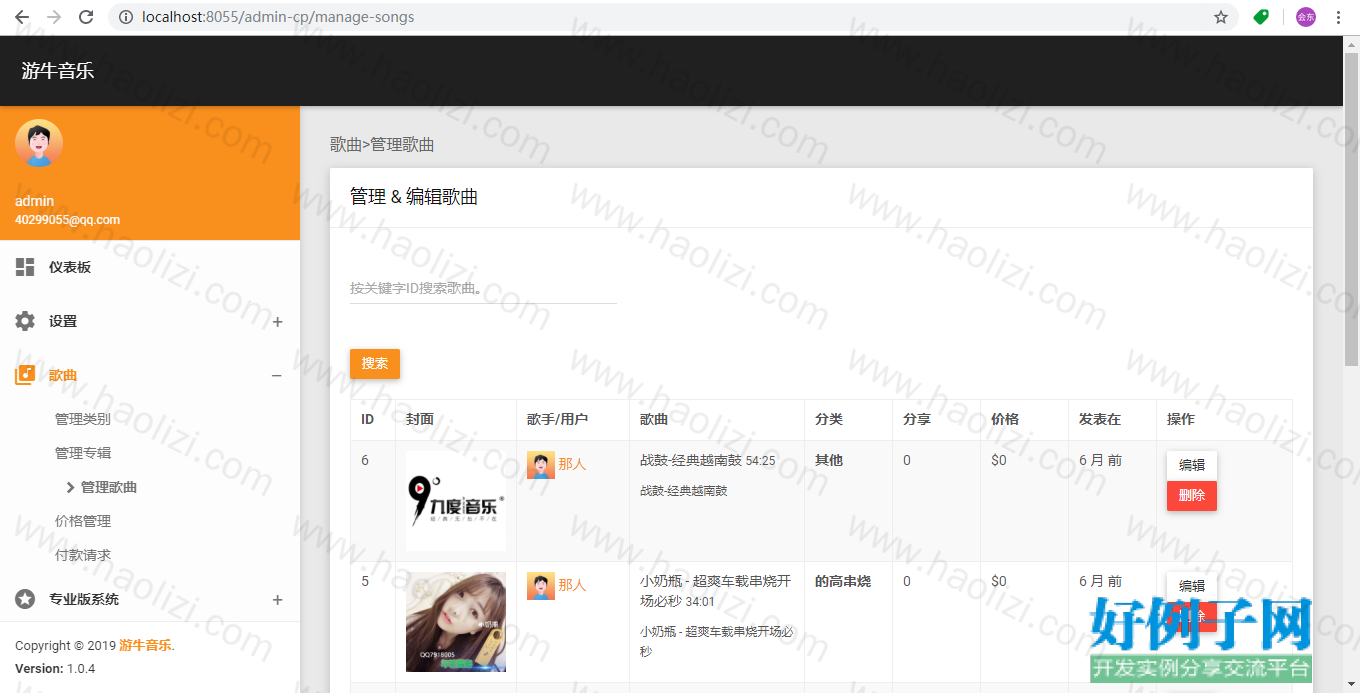
Task: Select 管理歌曲 submenu item
Action: (109, 487)
